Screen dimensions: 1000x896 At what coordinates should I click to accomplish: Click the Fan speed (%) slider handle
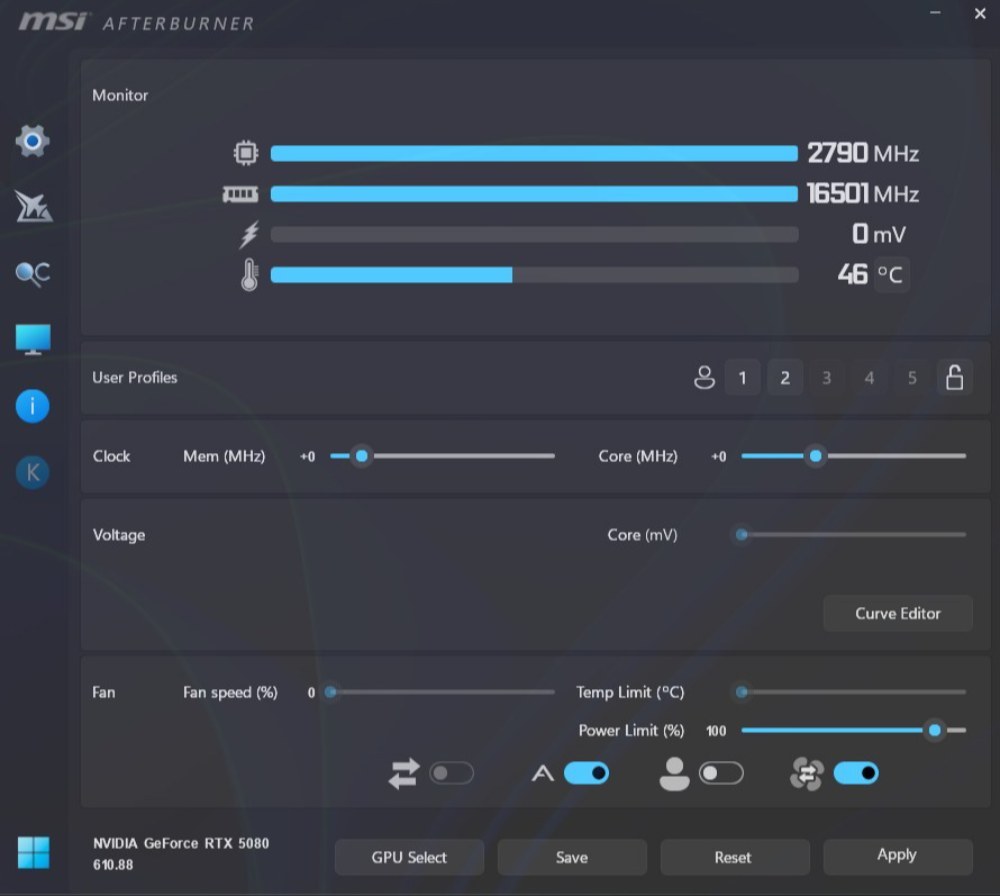(330, 692)
